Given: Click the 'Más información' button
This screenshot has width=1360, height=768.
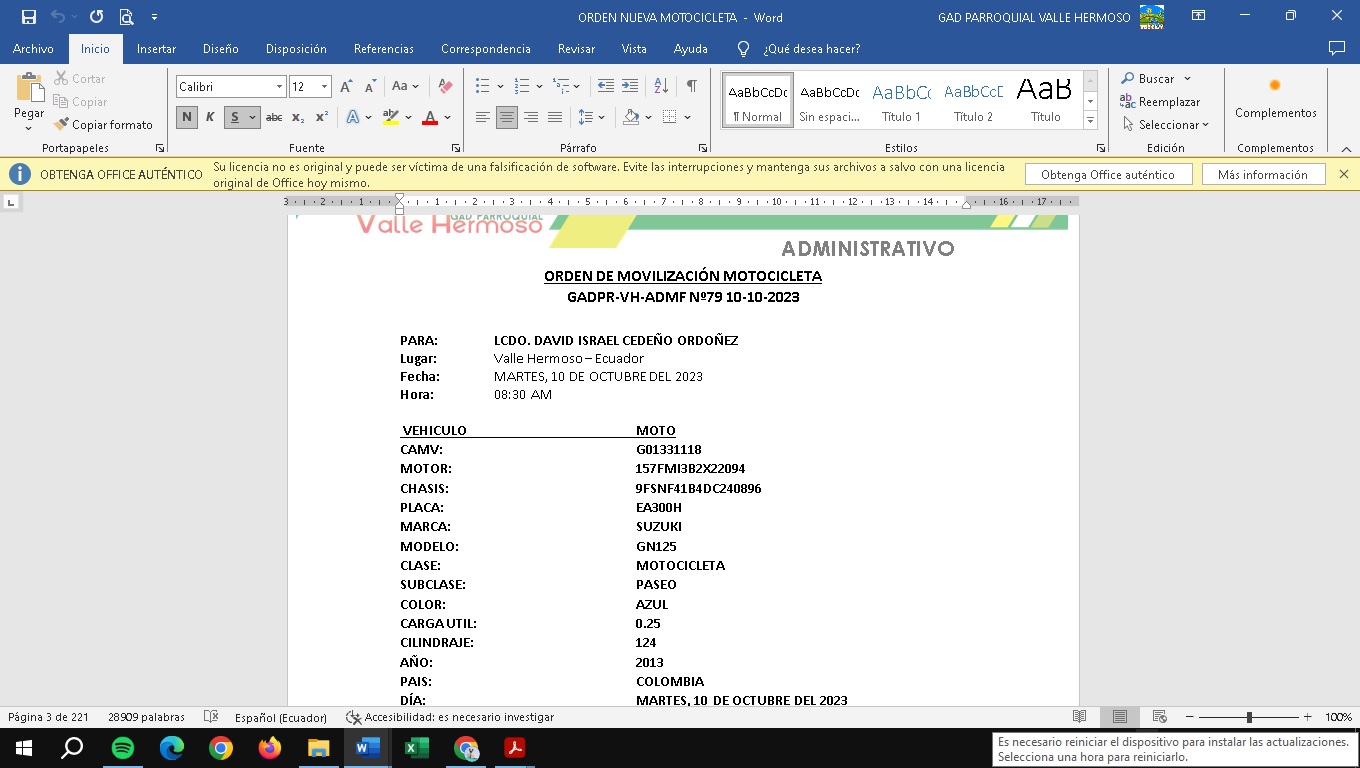Looking at the screenshot, I should point(1262,175).
